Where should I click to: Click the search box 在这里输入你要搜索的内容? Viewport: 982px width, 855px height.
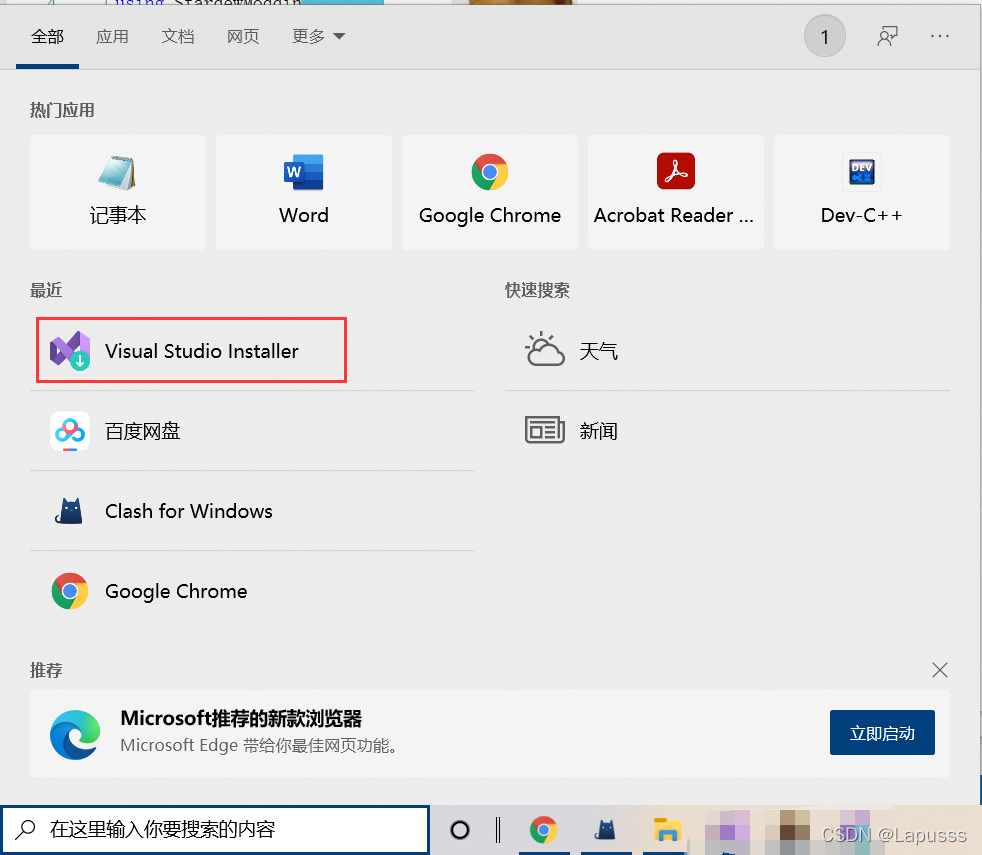[215, 829]
